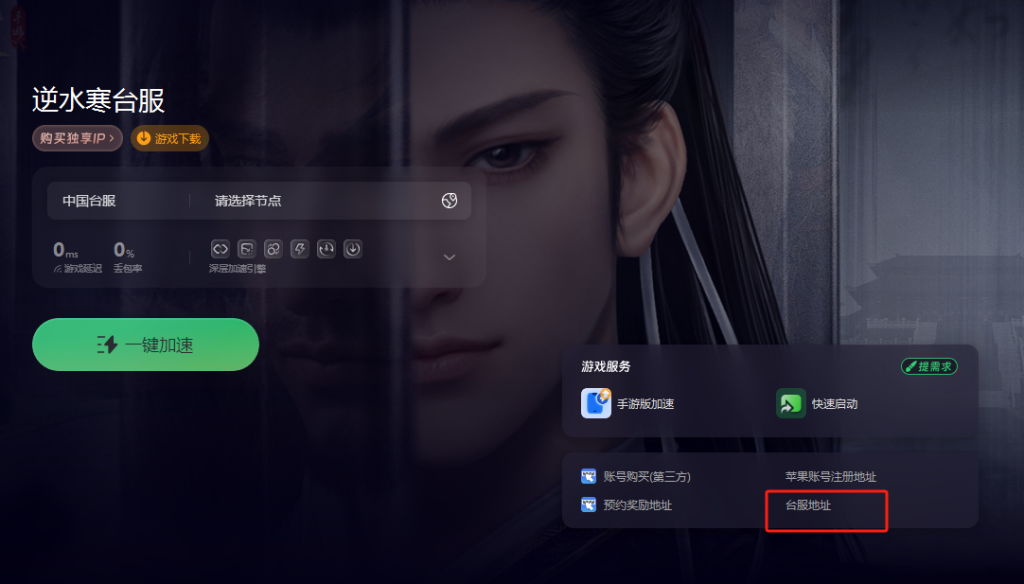Screen dimensions: 1024x584
Task: Click the circular refresh-download engine icon
Action: pyautogui.click(x=326, y=249)
